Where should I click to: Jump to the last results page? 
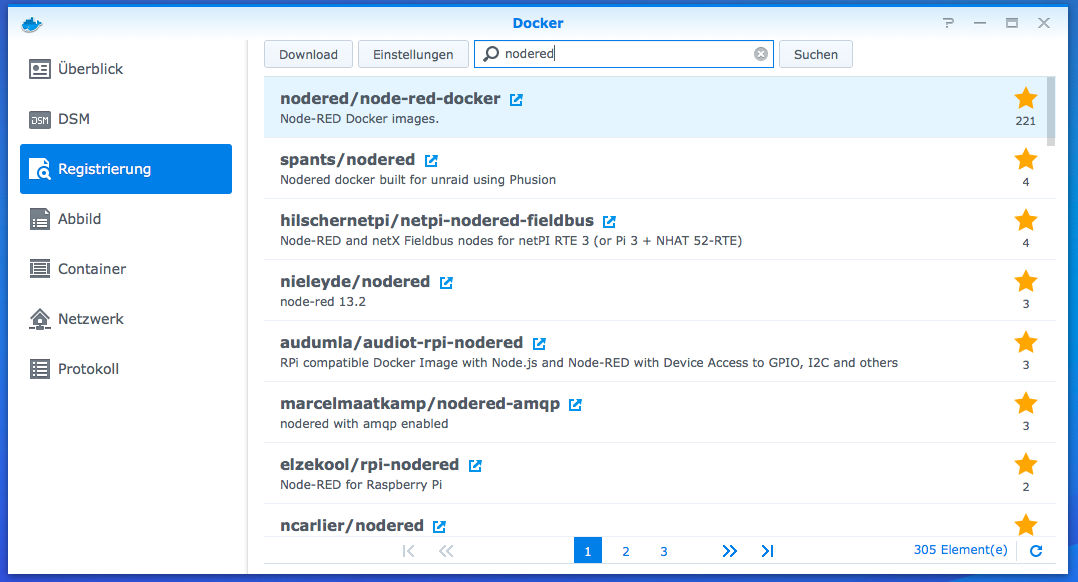click(x=767, y=551)
